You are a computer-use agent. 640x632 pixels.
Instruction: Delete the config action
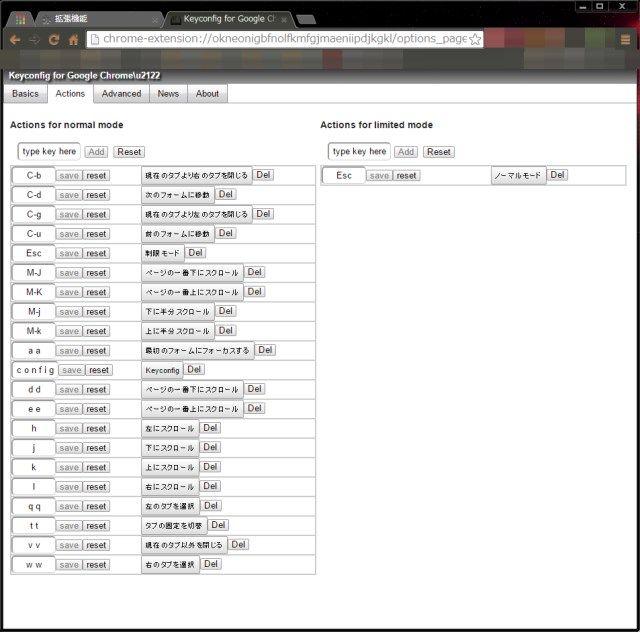click(x=194, y=369)
